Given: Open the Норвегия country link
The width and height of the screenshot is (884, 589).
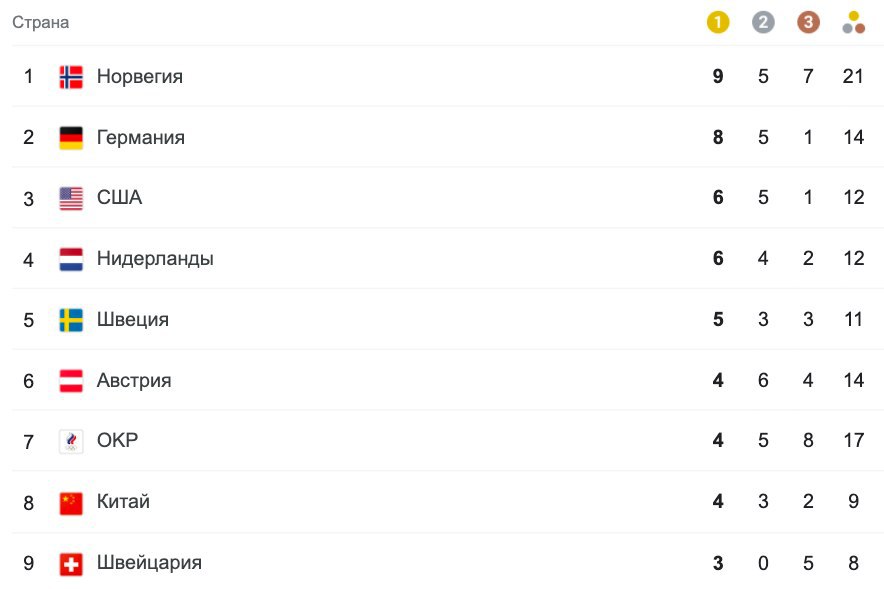Looking at the screenshot, I should click(x=139, y=76).
